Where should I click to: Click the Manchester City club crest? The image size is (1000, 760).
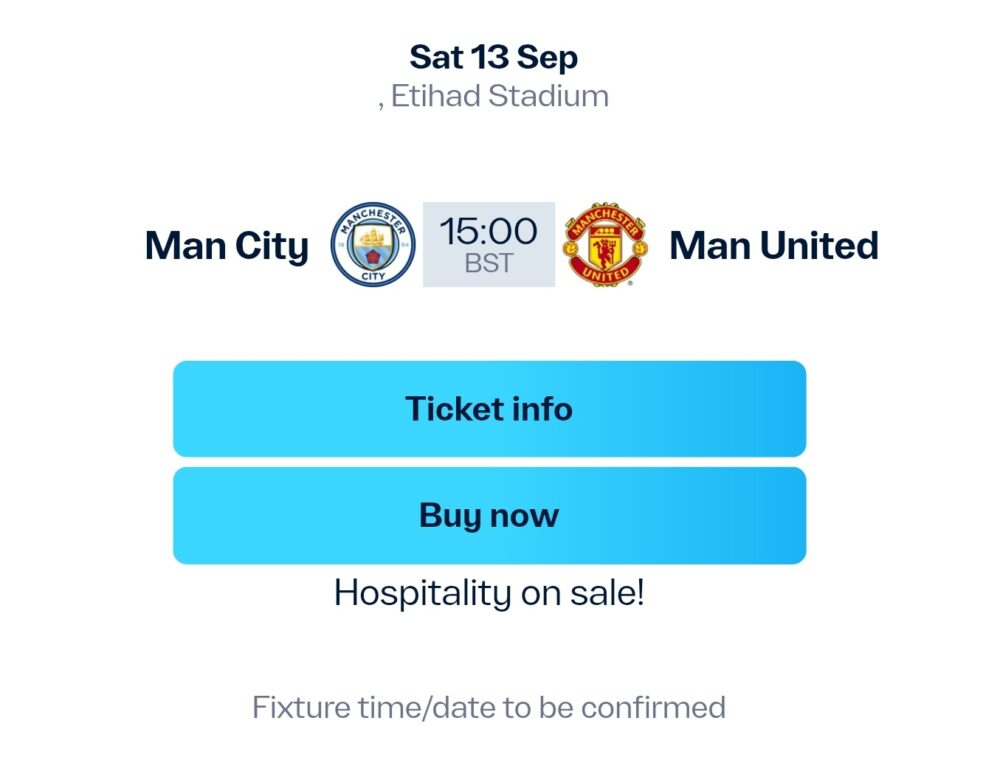point(373,244)
